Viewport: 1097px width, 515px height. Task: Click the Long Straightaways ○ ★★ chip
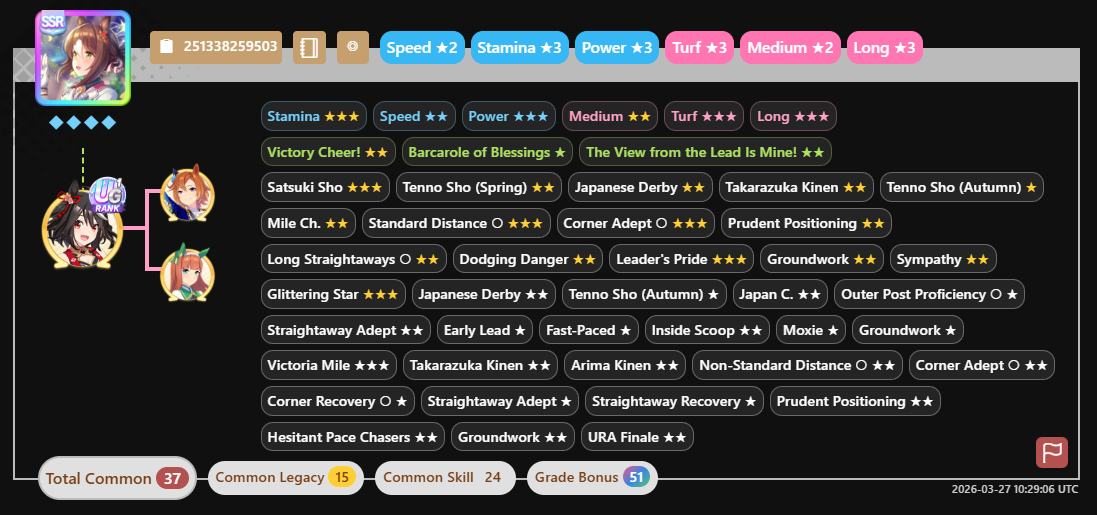(353, 259)
